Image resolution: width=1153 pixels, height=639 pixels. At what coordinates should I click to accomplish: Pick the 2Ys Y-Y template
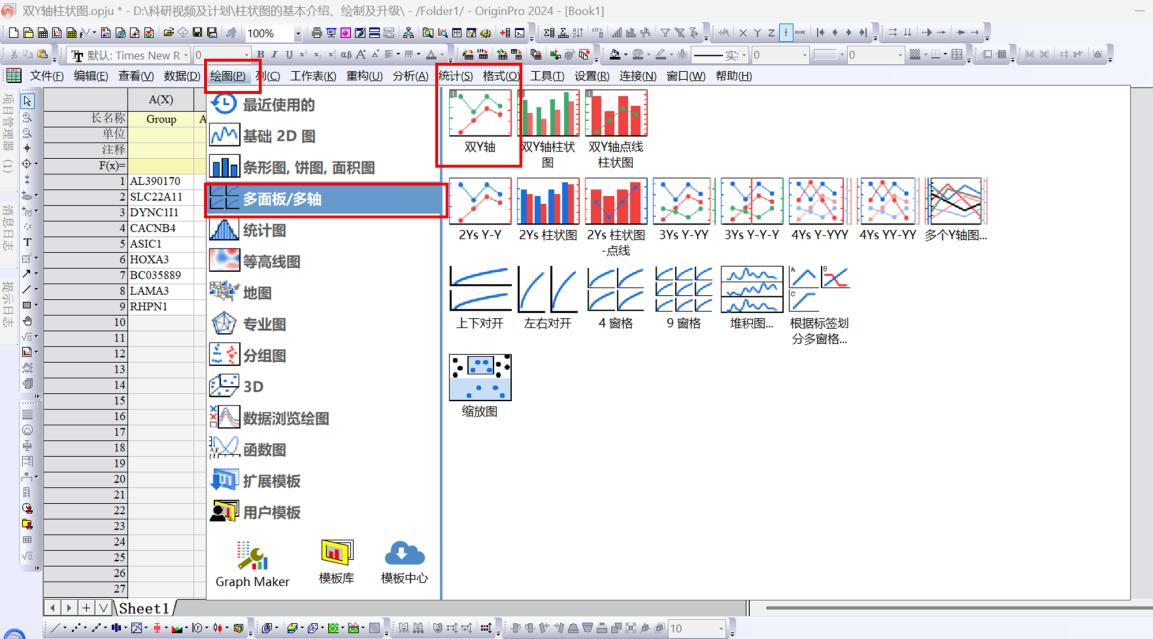[x=479, y=210]
